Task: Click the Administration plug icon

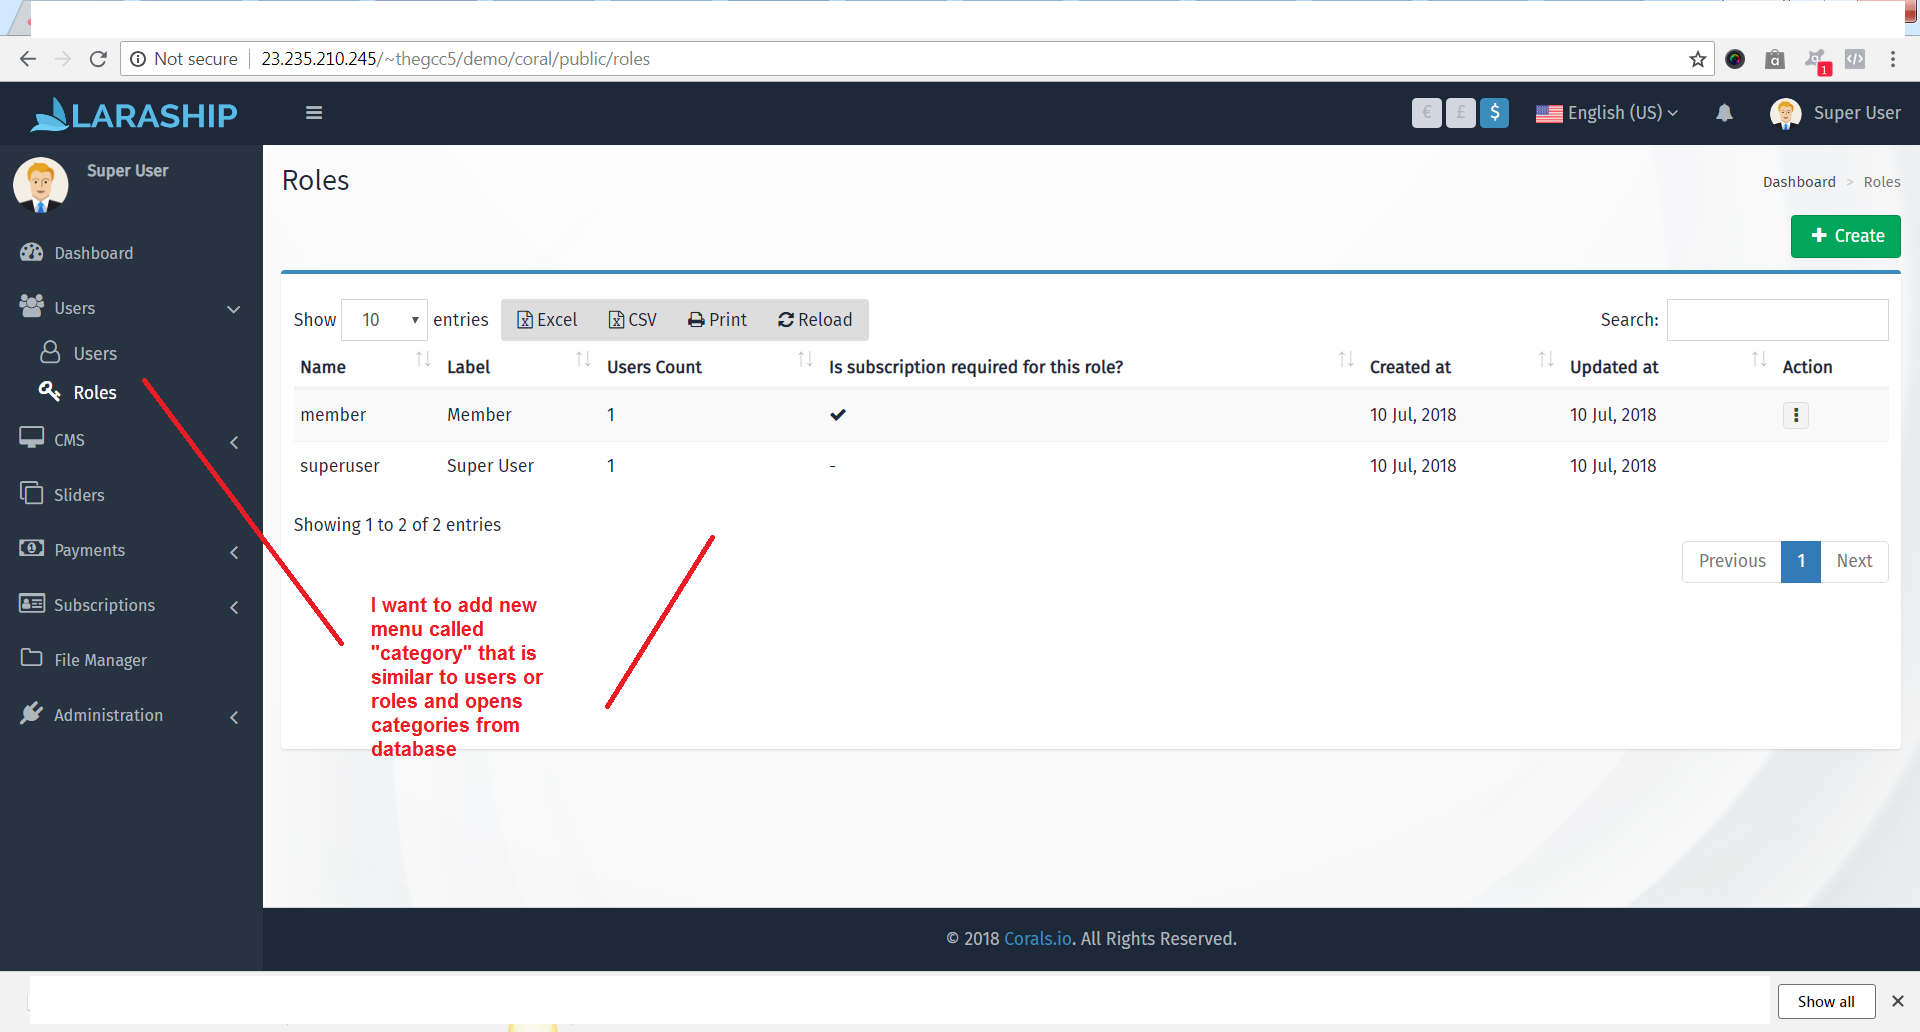Action: (x=32, y=713)
